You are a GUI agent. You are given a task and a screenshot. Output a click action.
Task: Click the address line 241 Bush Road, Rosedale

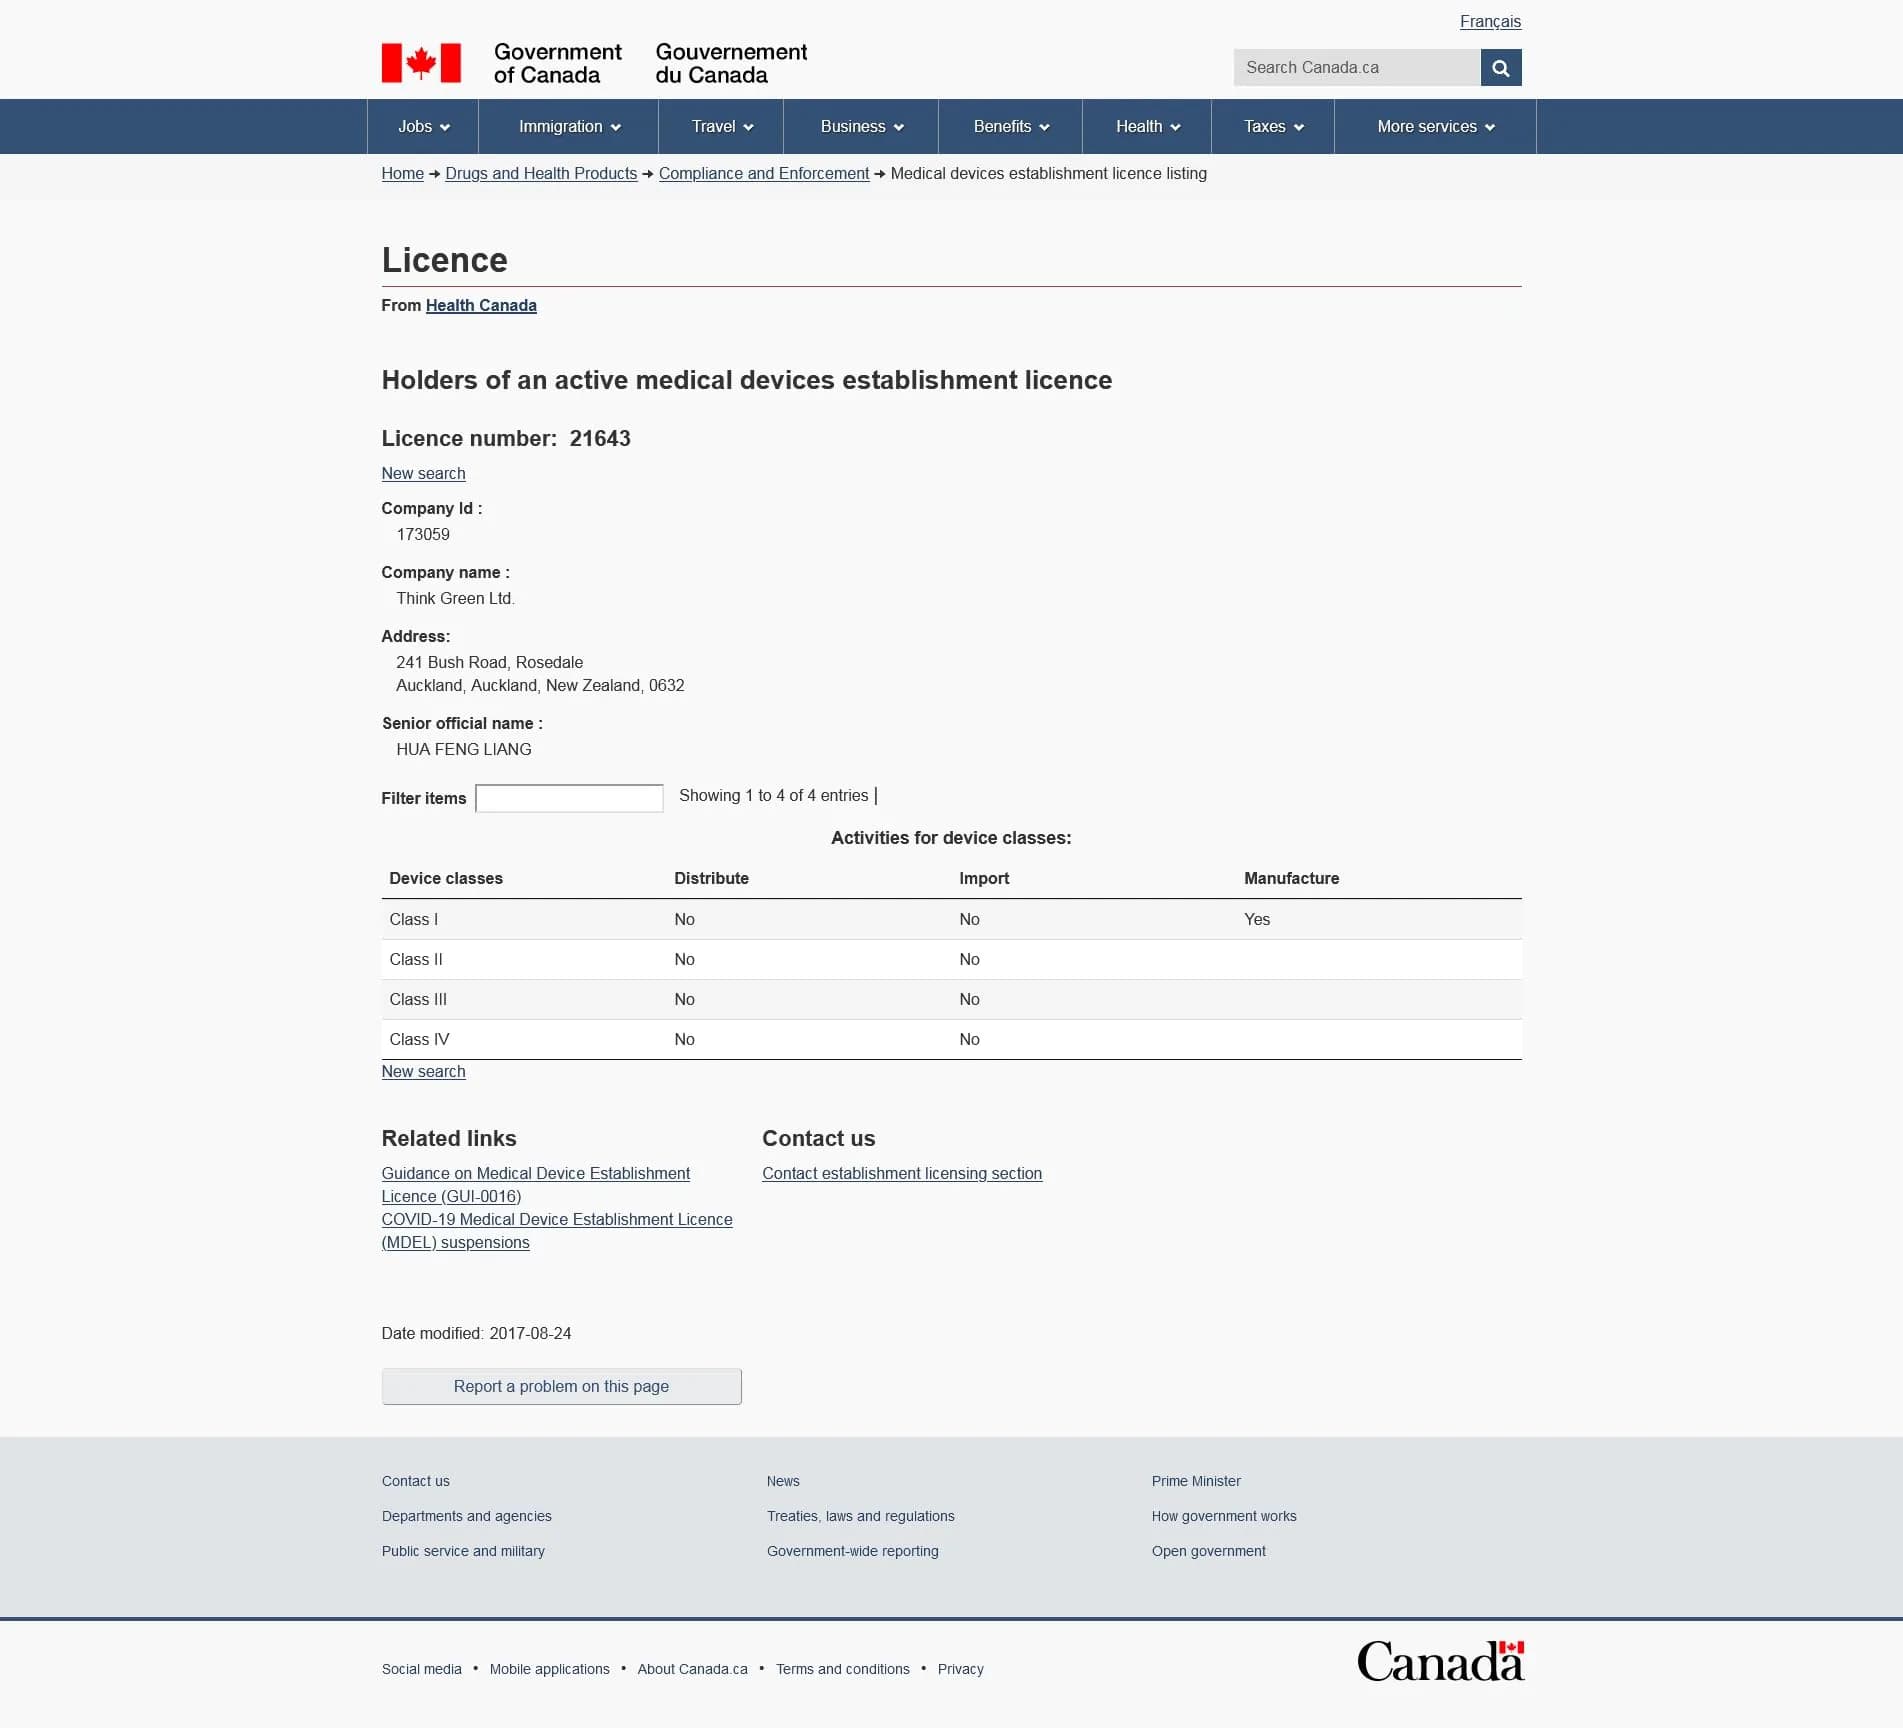(x=490, y=663)
